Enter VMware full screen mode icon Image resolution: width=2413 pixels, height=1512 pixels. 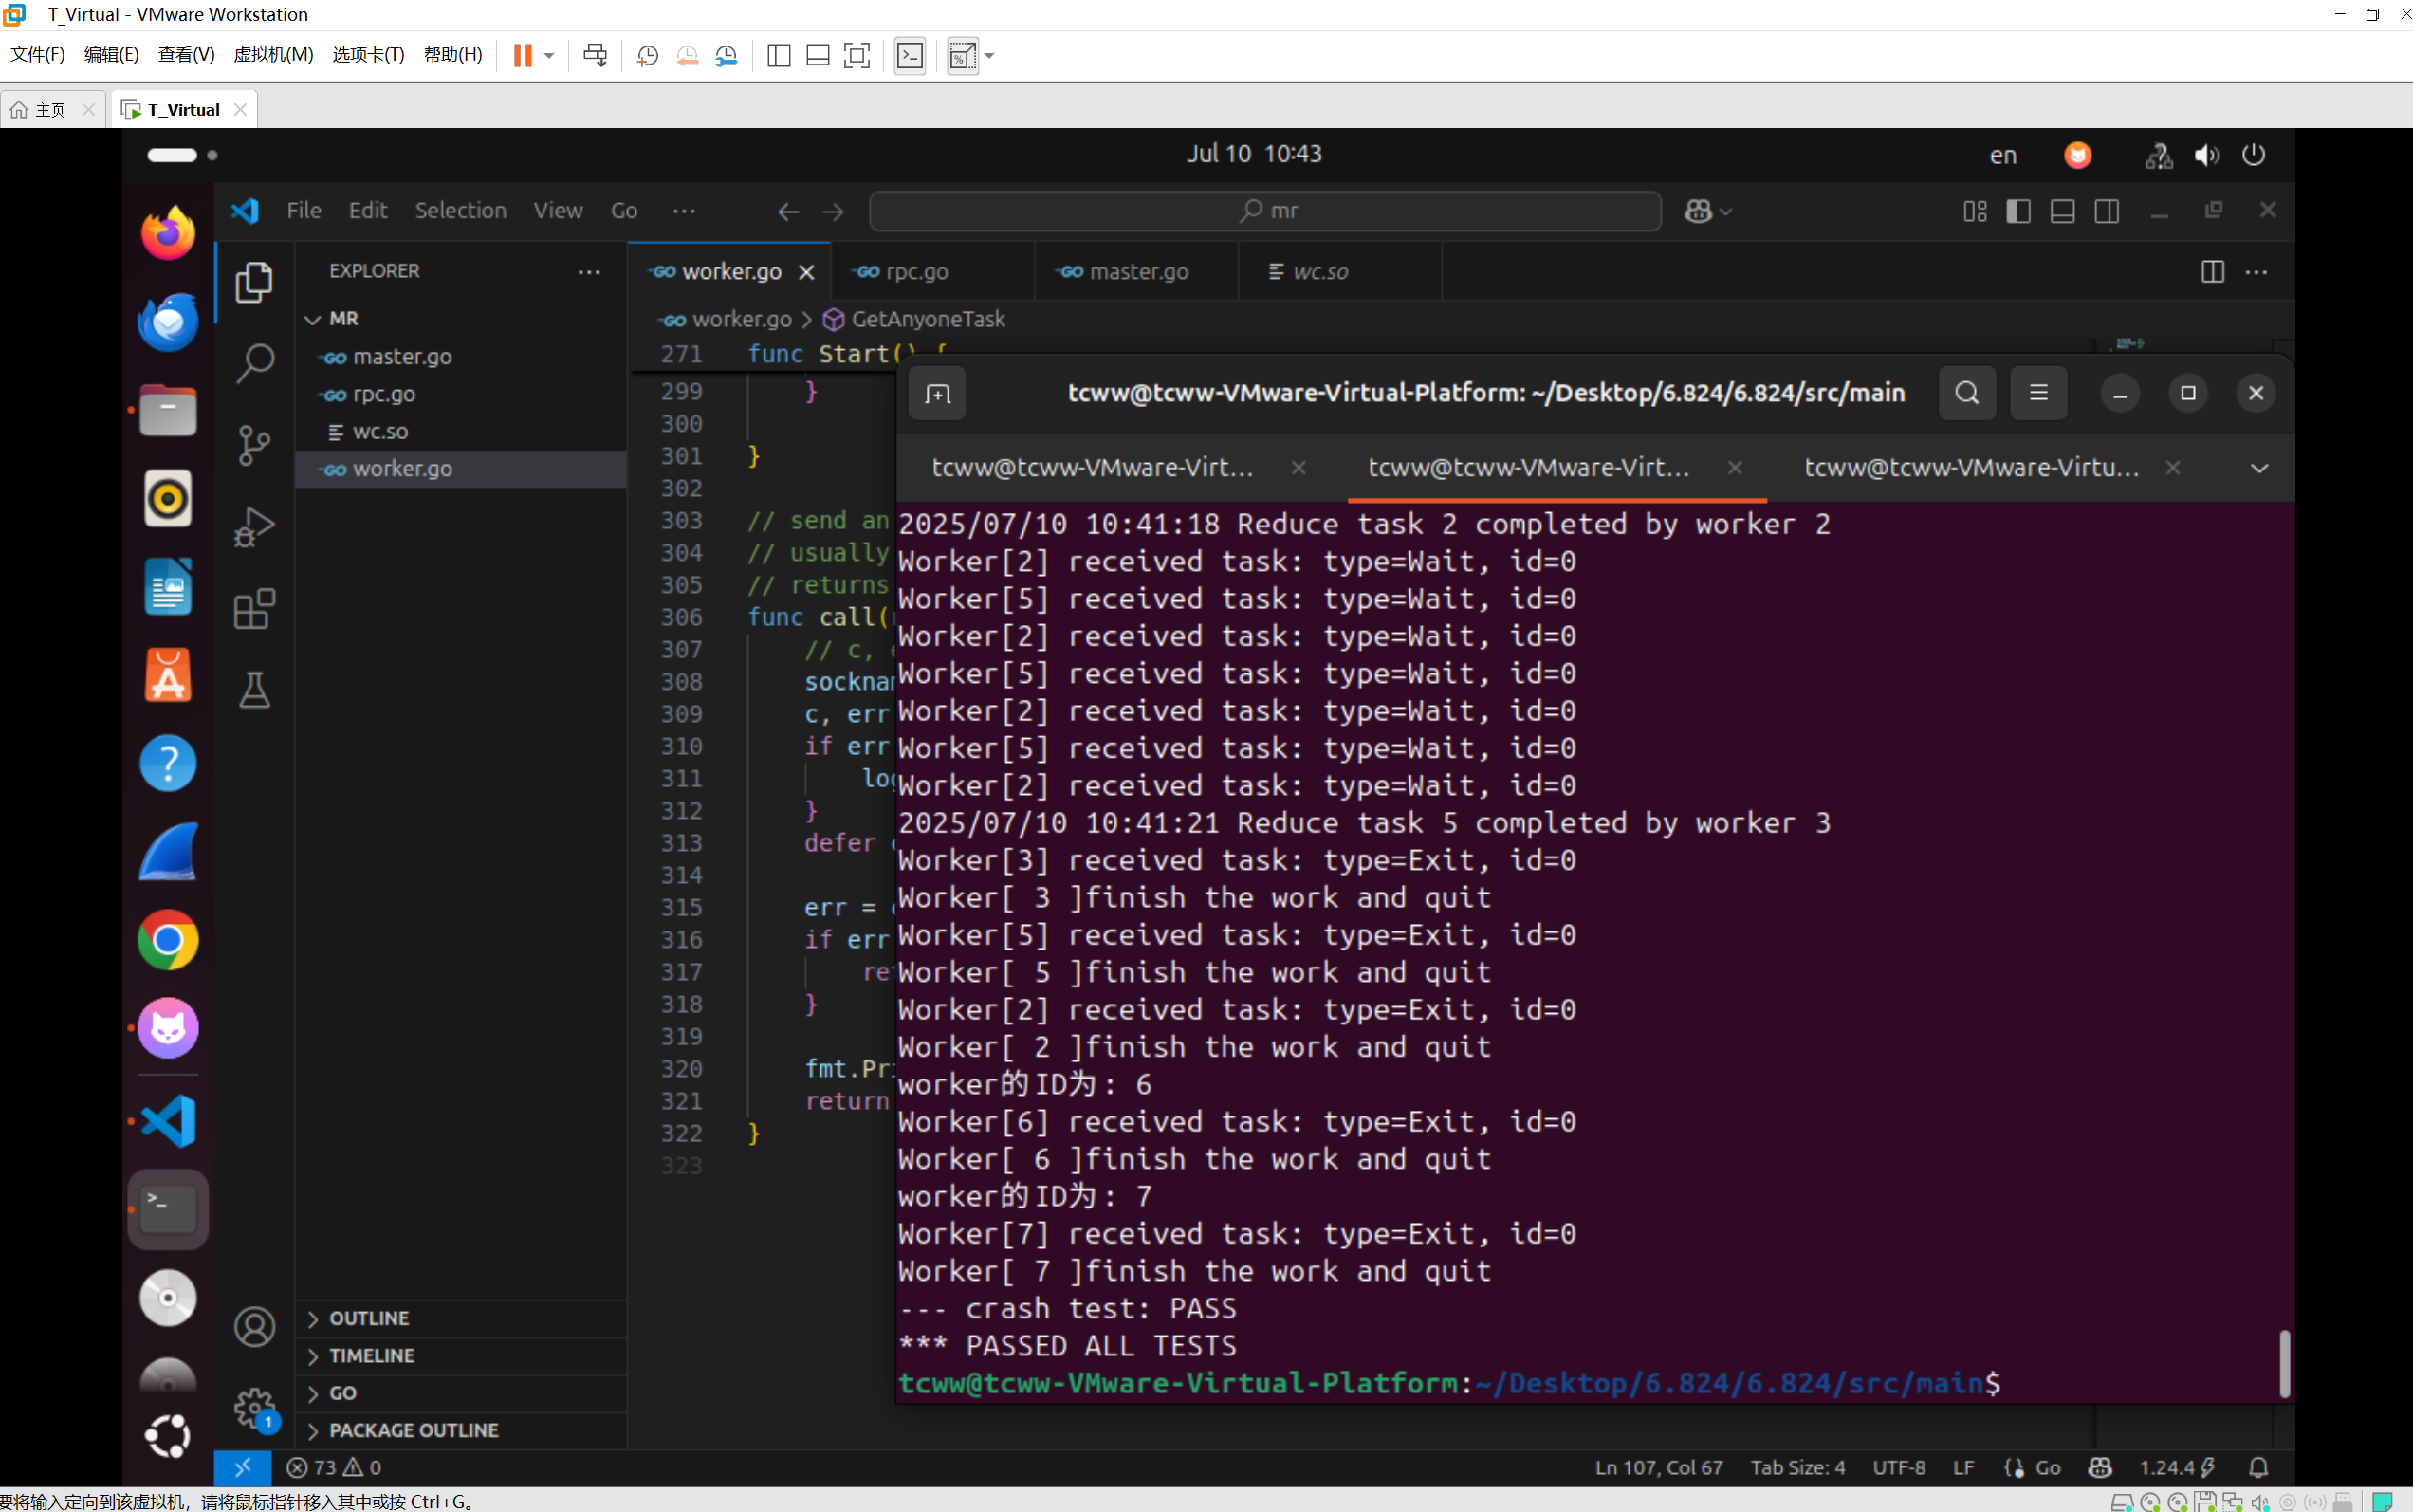coord(857,55)
